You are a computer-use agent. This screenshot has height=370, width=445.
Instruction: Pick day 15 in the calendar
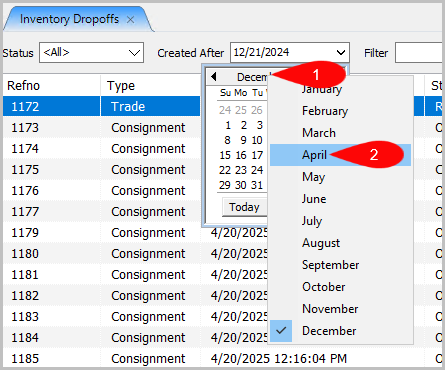tap(225, 155)
